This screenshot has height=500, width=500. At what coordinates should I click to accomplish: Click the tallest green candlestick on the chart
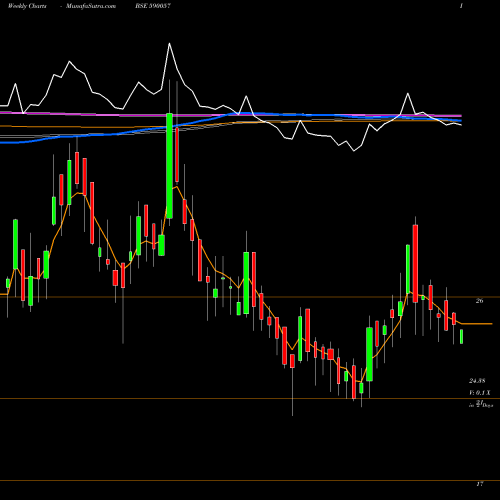(169, 166)
